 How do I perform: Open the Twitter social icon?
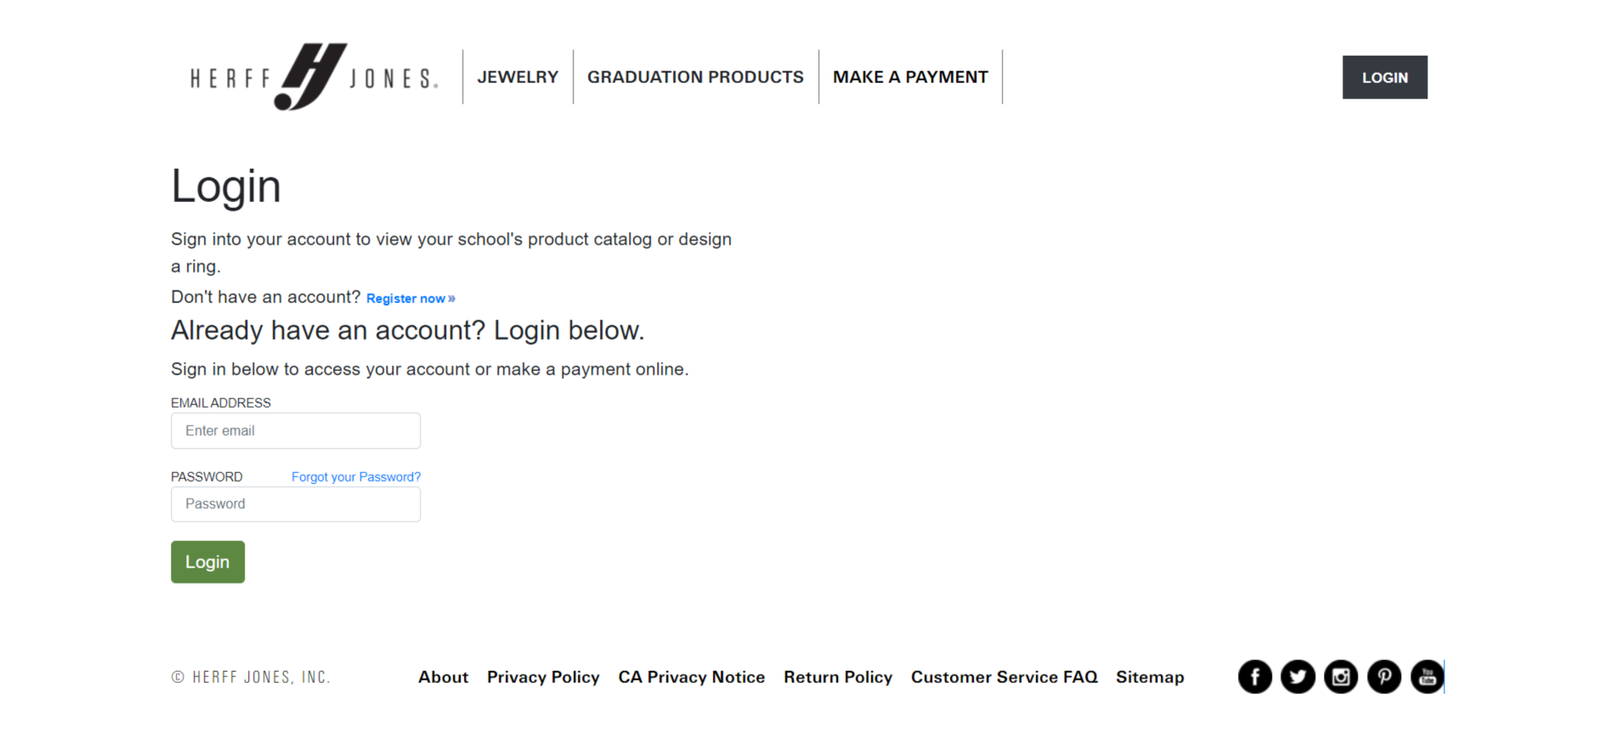coord(1298,676)
